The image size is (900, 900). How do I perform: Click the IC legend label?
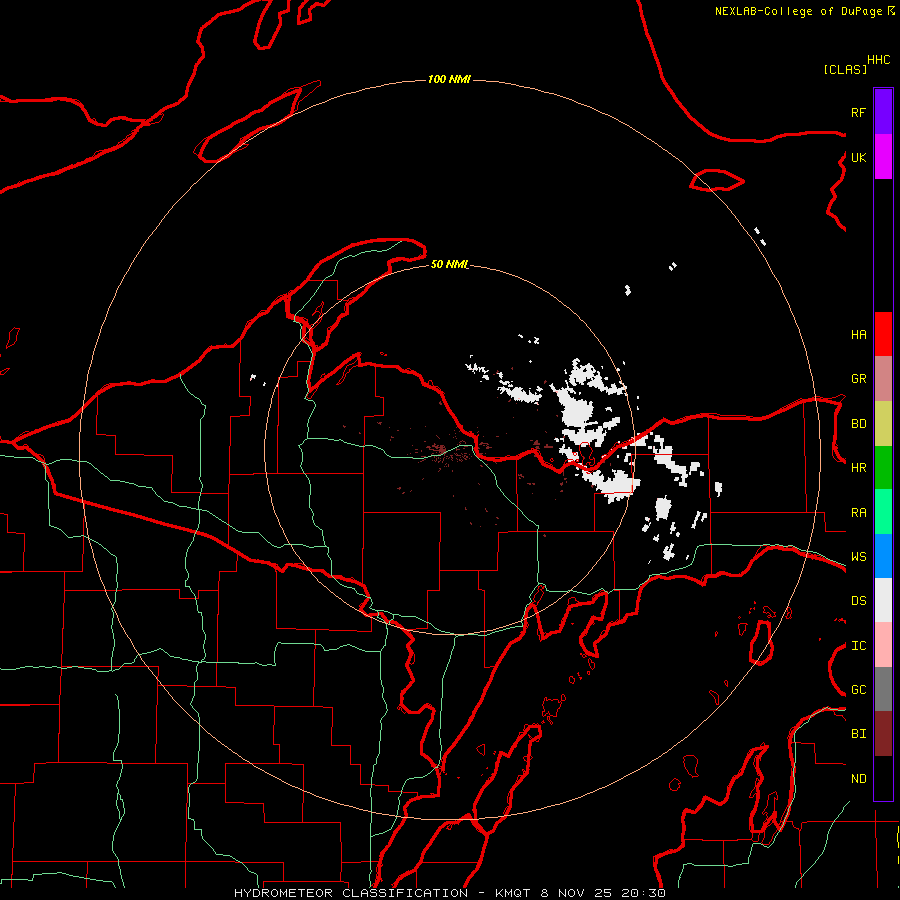pyautogui.click(x=858, y=646)
